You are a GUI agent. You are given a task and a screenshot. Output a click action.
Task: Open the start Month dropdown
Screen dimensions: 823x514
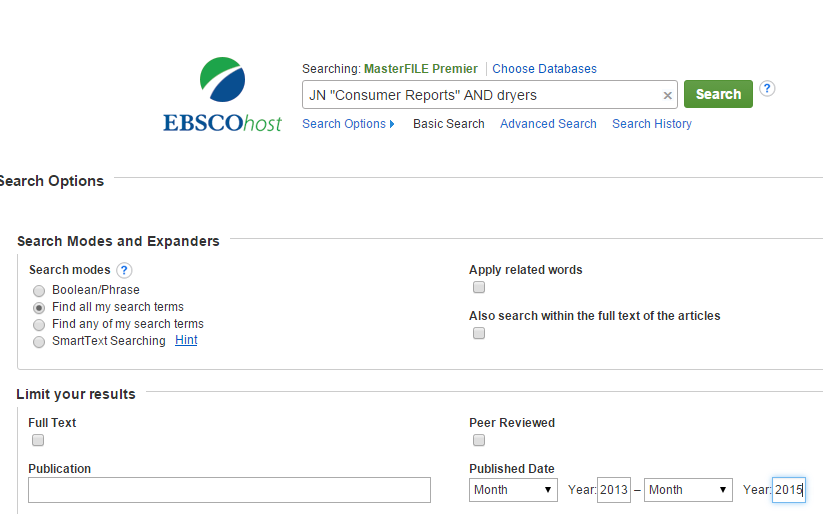pos(513,490)
